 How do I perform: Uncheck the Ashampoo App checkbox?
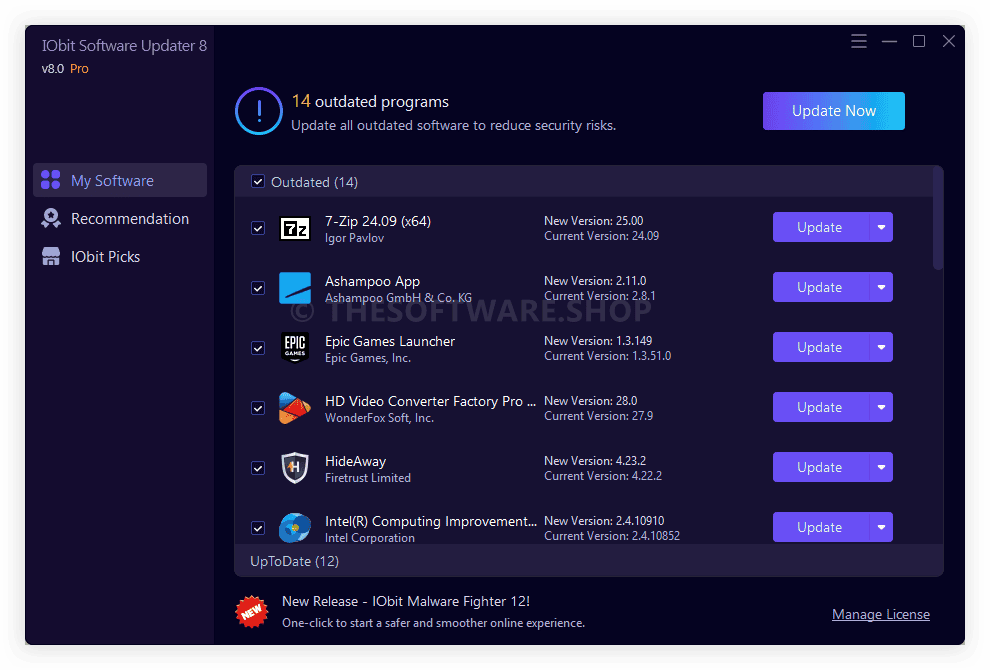tap(258, 288)
